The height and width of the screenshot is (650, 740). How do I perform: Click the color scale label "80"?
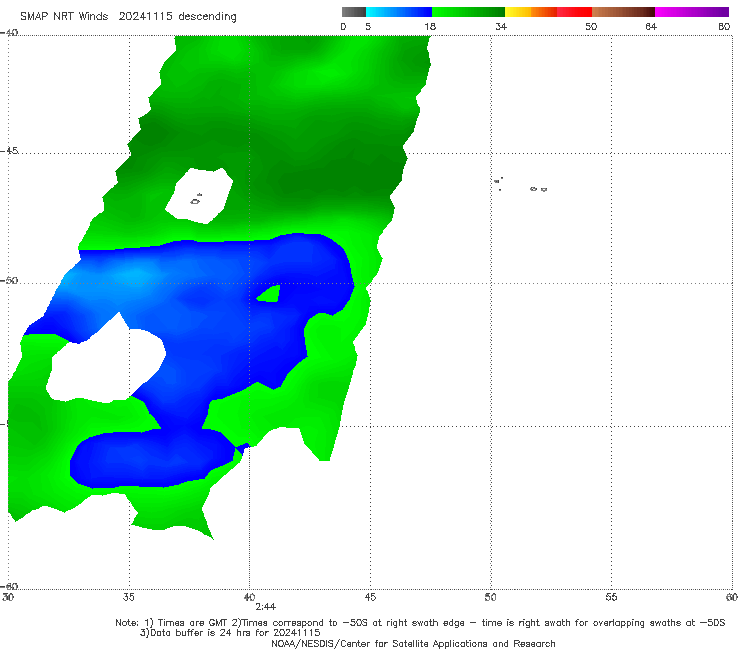point(724,26)
